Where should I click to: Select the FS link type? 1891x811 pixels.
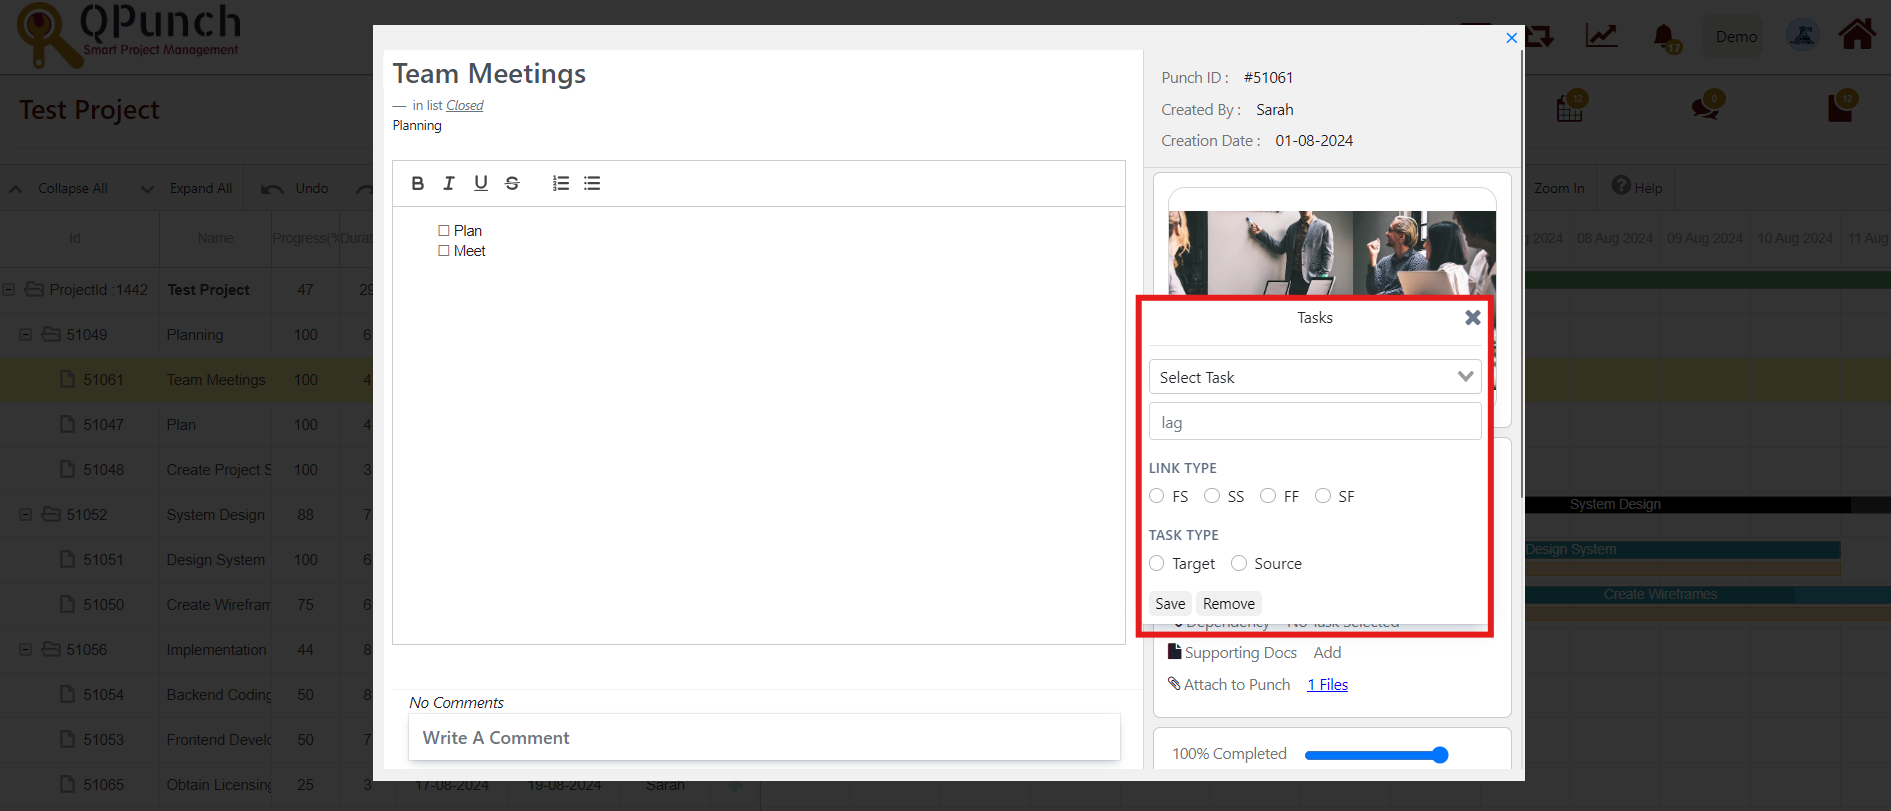click(1157, 496)
